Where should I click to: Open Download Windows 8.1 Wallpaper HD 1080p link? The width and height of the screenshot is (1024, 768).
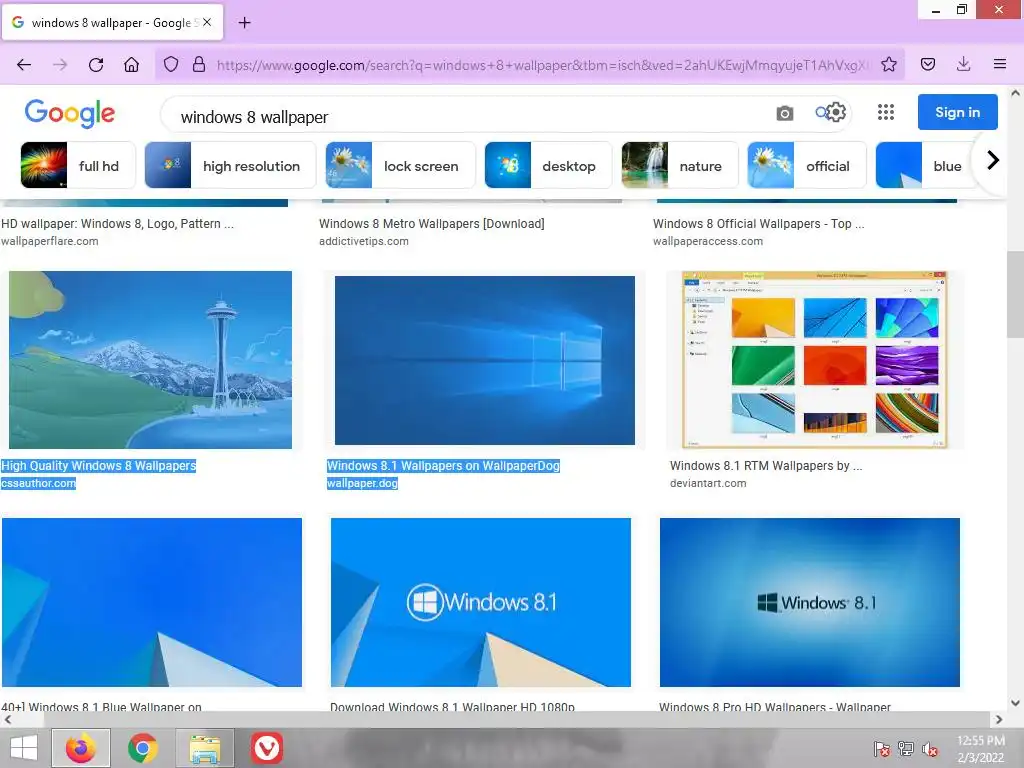(453, 707)
